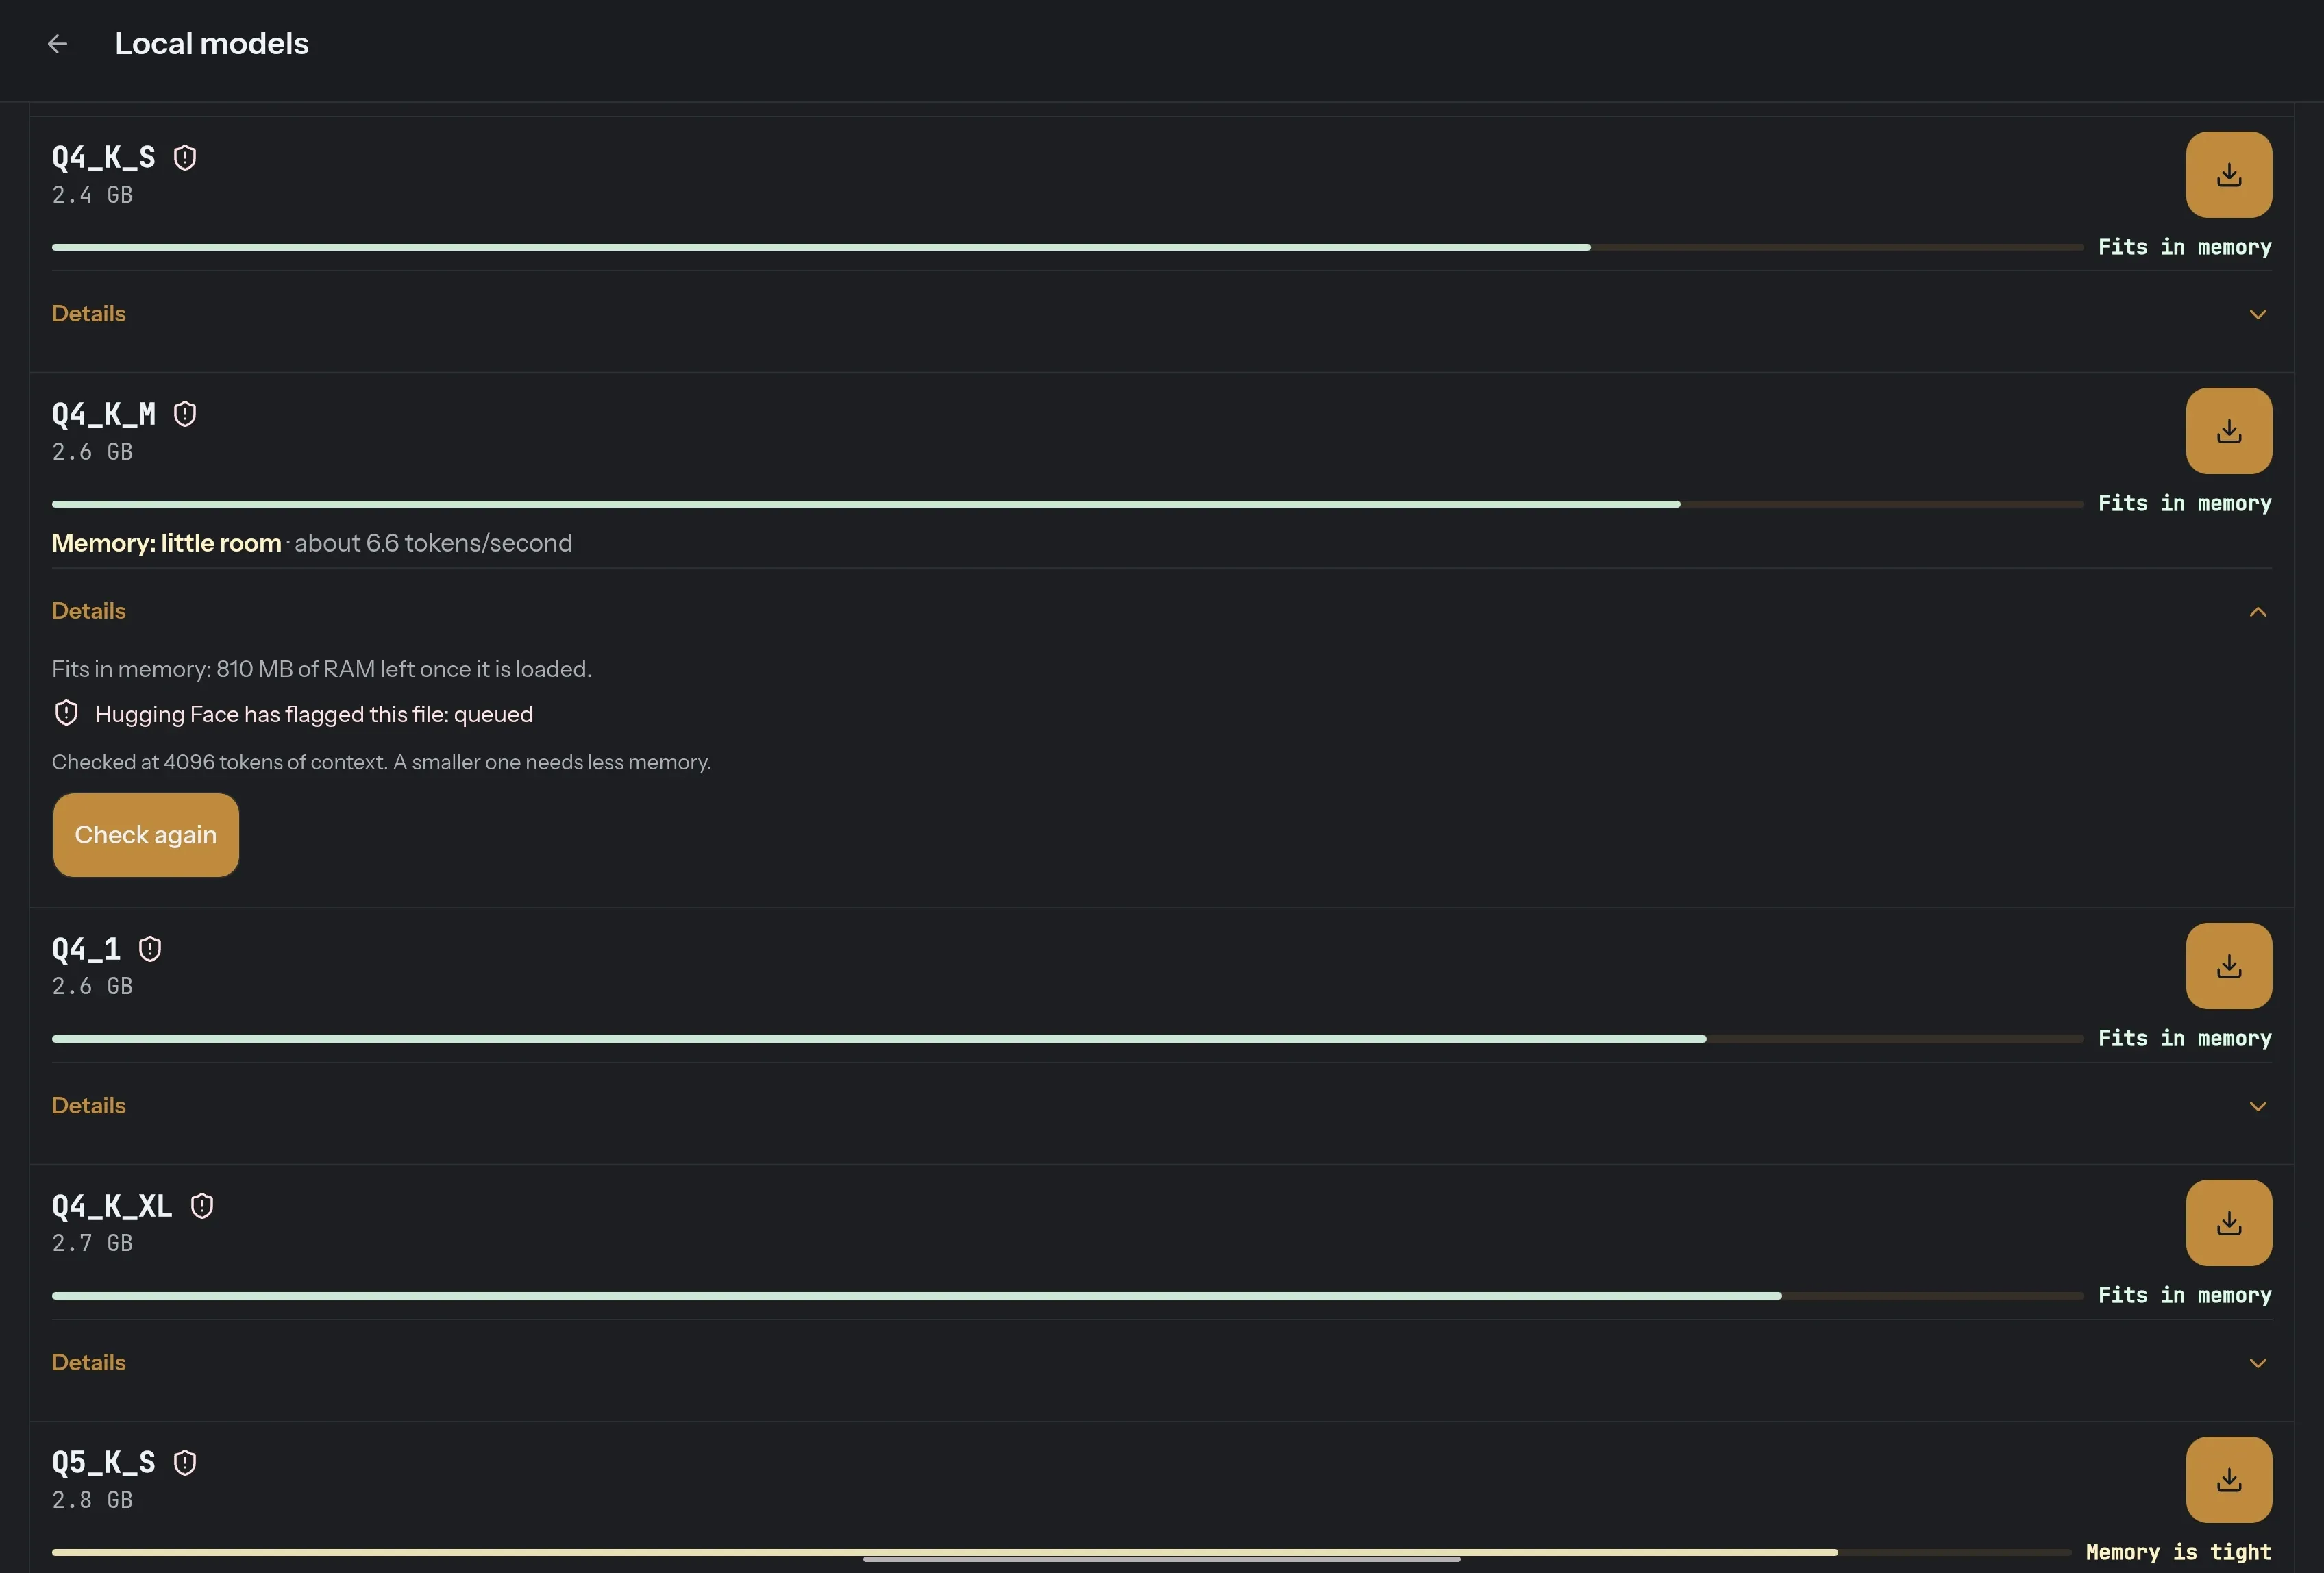Click the shield warning icon next to Q4_1
Viewport: 2324px width, 1573px height.
tap(150, 949)
